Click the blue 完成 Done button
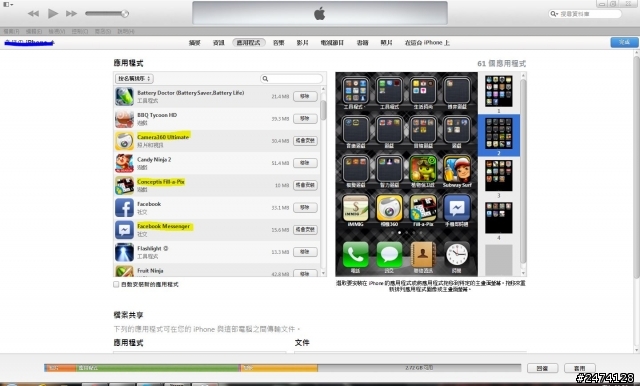 (624, 42)
